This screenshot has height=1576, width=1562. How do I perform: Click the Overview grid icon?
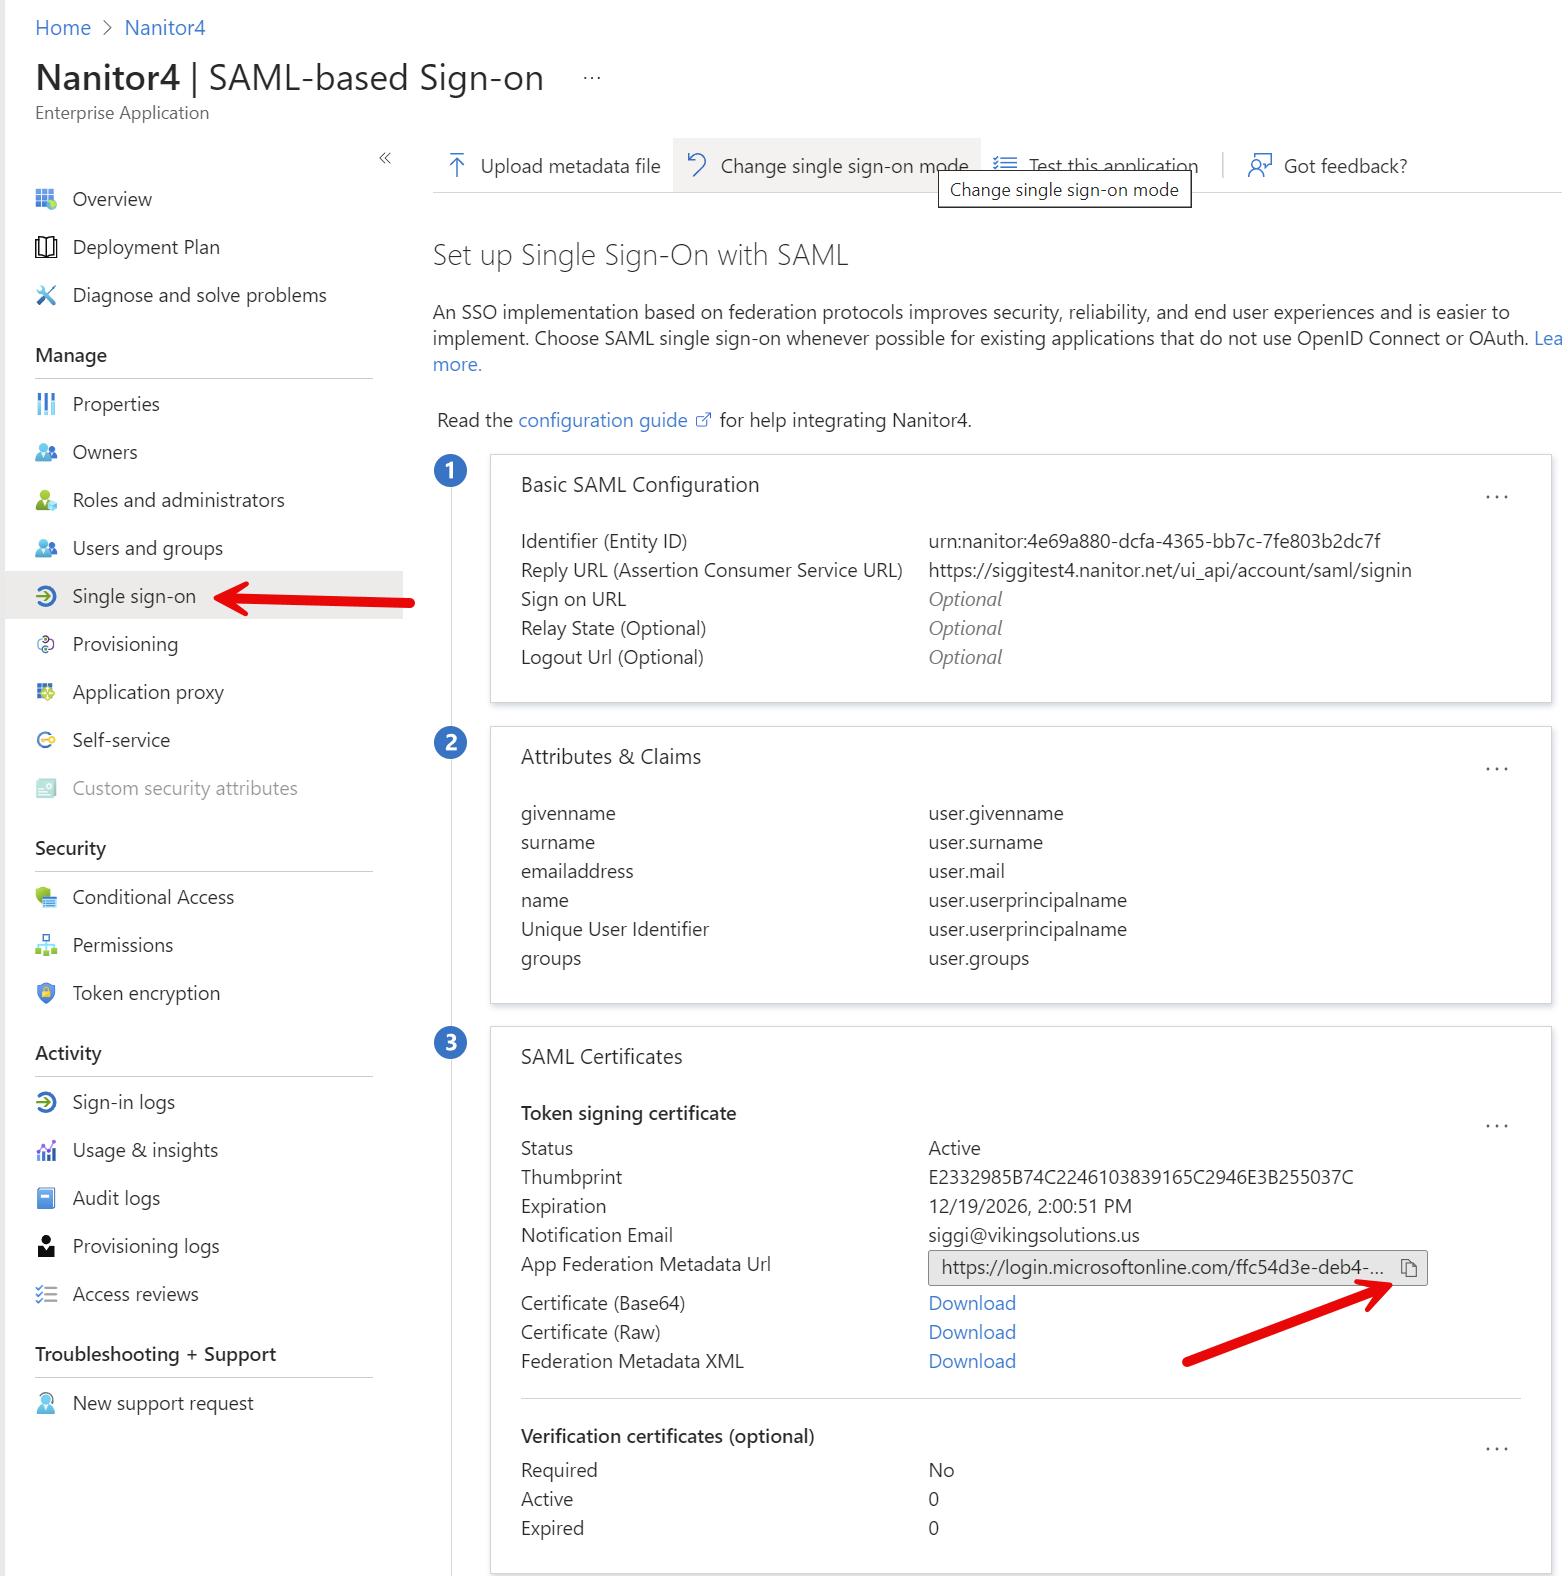(x=46, y=199)
